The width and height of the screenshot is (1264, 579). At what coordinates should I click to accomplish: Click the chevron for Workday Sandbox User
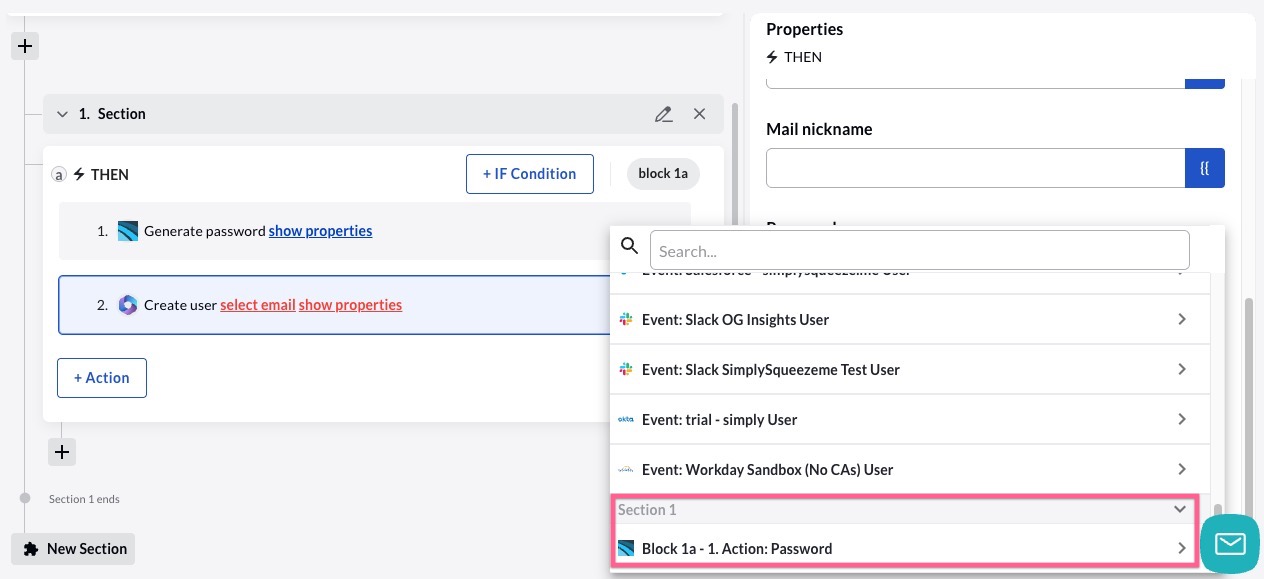[1182, 470]
